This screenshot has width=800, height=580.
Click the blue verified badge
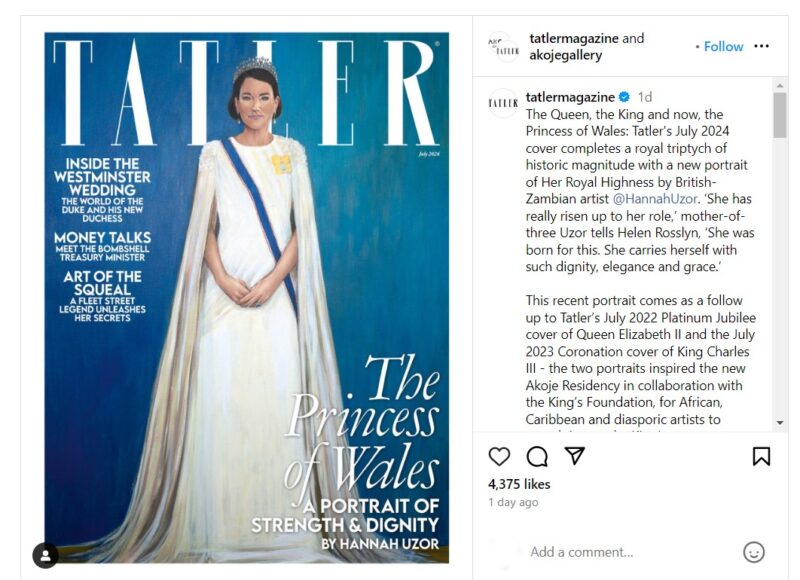coord(624,96)
